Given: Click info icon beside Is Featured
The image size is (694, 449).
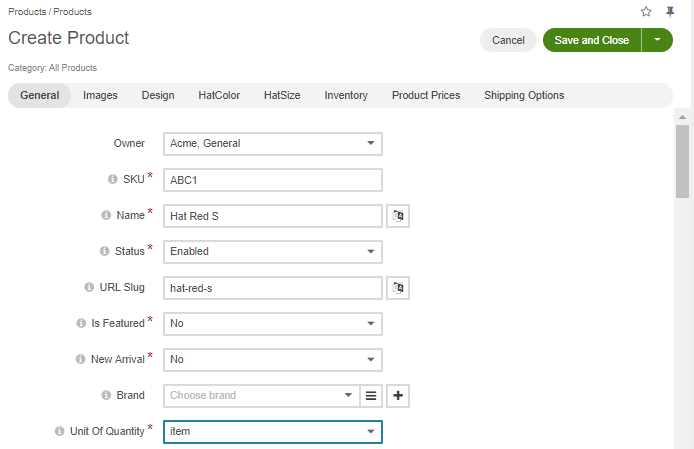Looking at the screenshot, I should (x=82, y=323).
